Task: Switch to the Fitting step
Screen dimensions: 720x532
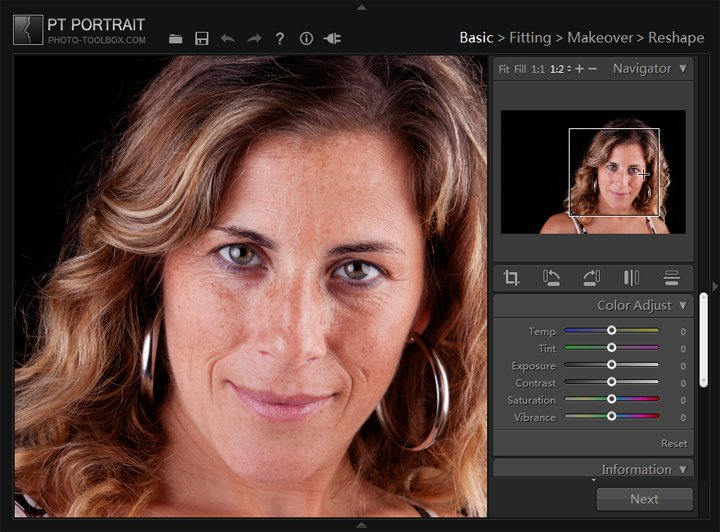Action: point(529,37)
